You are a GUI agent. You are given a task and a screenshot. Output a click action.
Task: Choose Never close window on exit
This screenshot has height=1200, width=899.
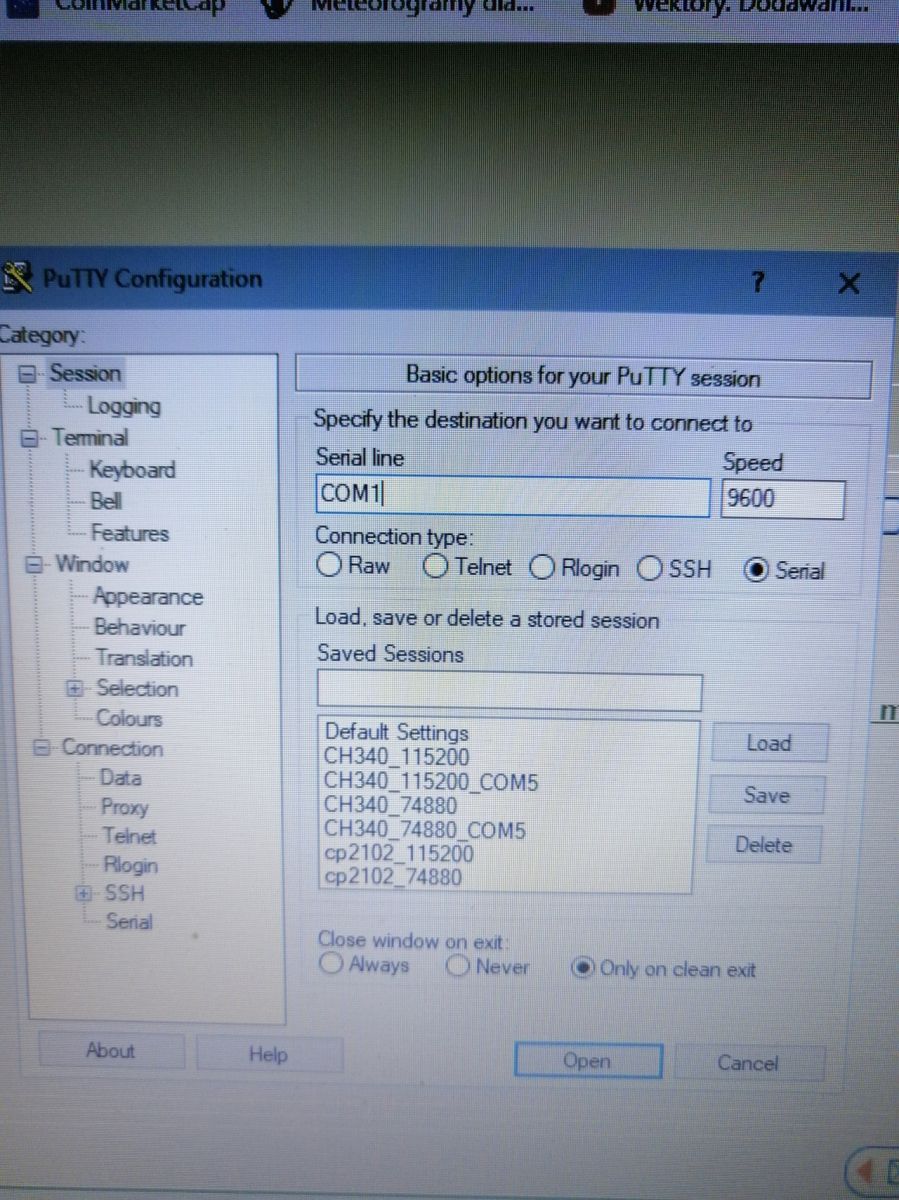pos(458,967)
